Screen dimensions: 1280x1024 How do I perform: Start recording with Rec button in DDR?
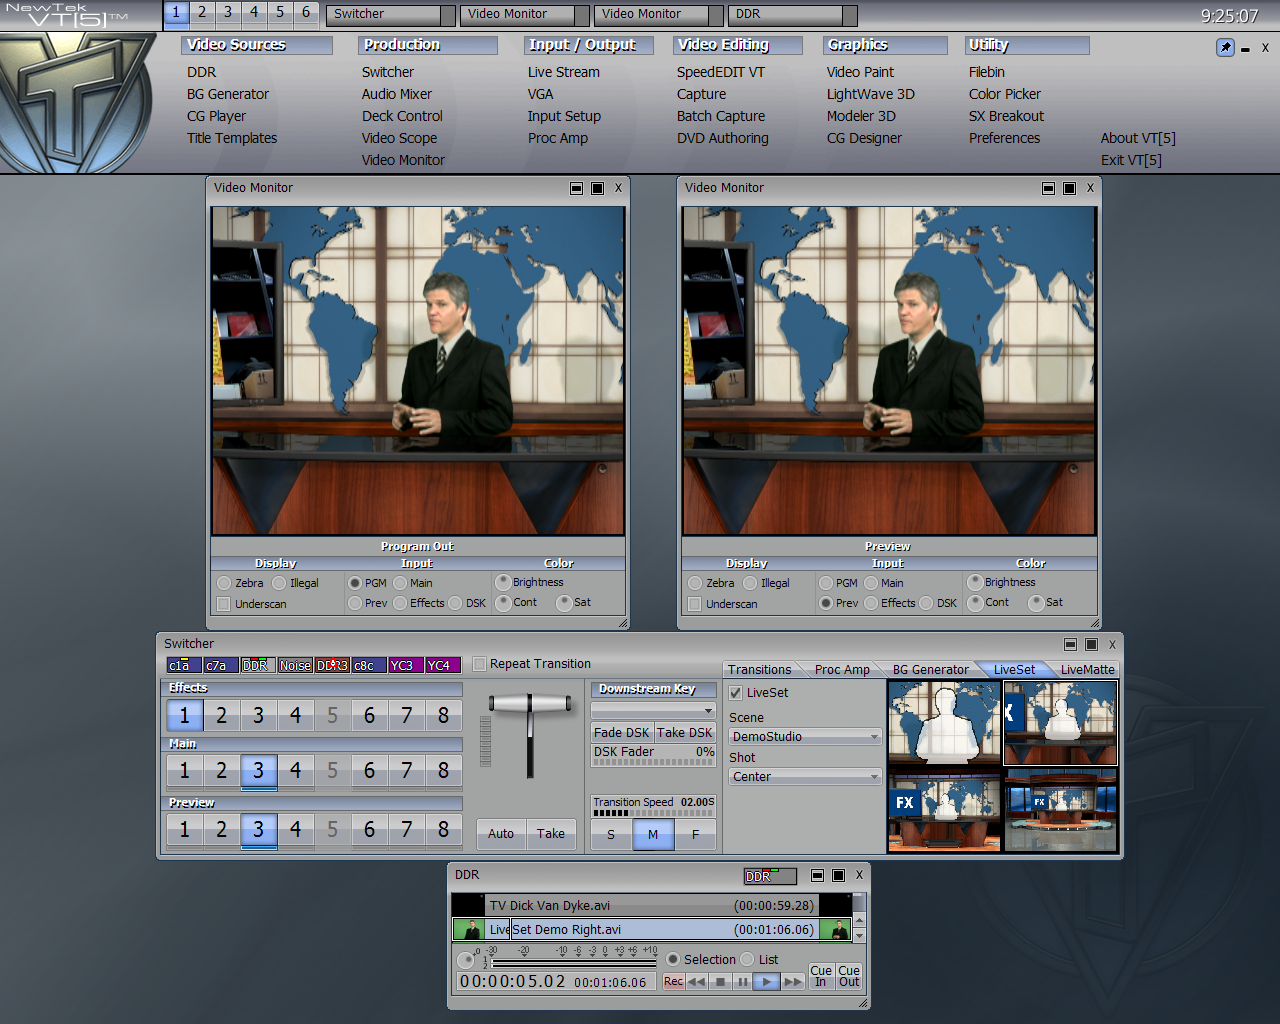(x=674, y=982)
